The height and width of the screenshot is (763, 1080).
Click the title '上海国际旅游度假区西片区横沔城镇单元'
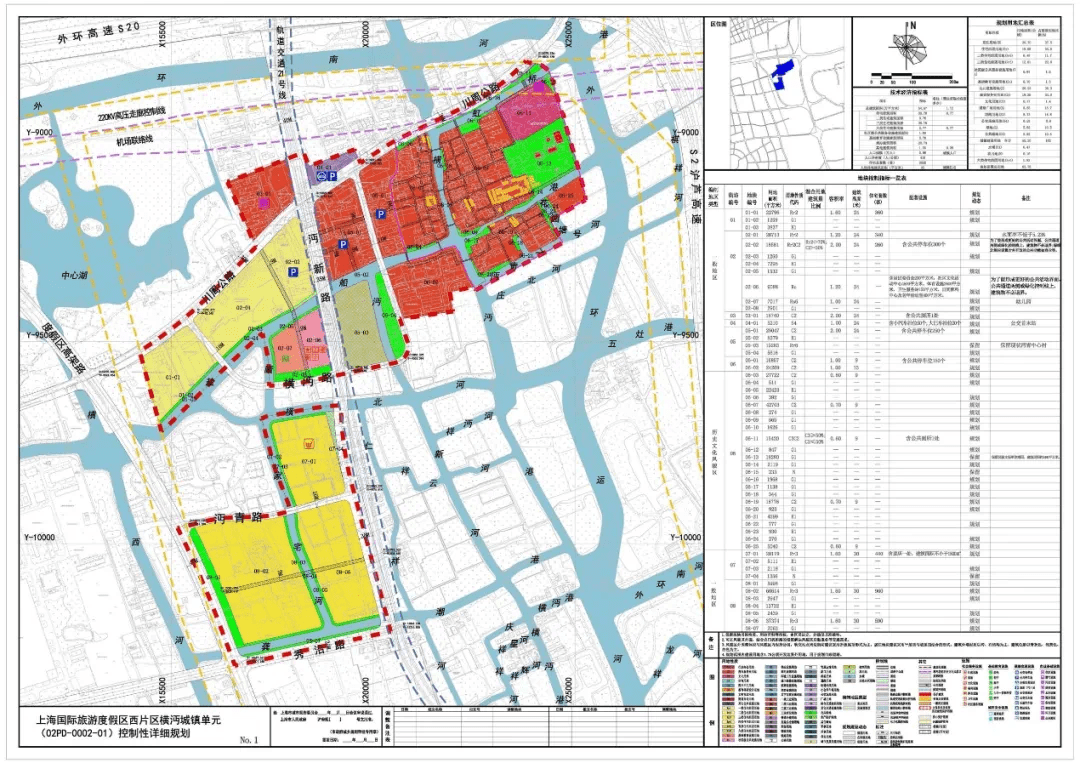click(x=129, y=721)
